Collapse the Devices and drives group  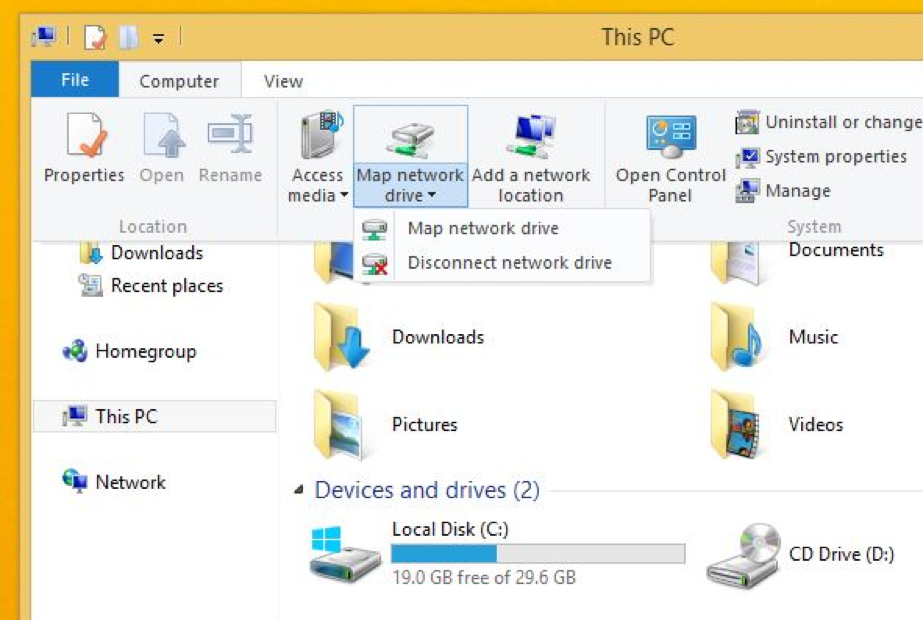(299, 489)
